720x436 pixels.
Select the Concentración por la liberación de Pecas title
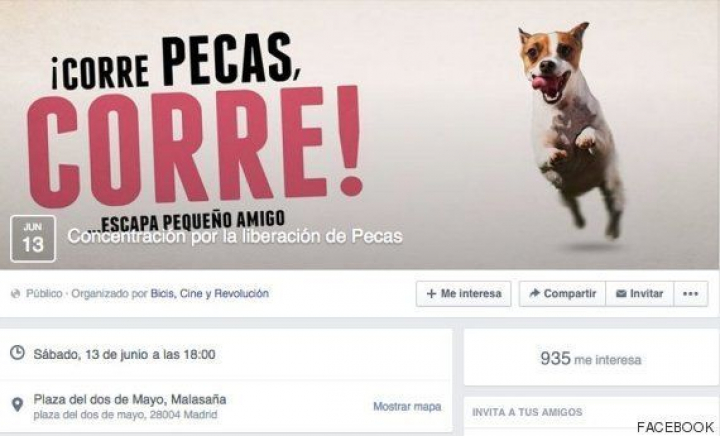[x=235, y=236]
